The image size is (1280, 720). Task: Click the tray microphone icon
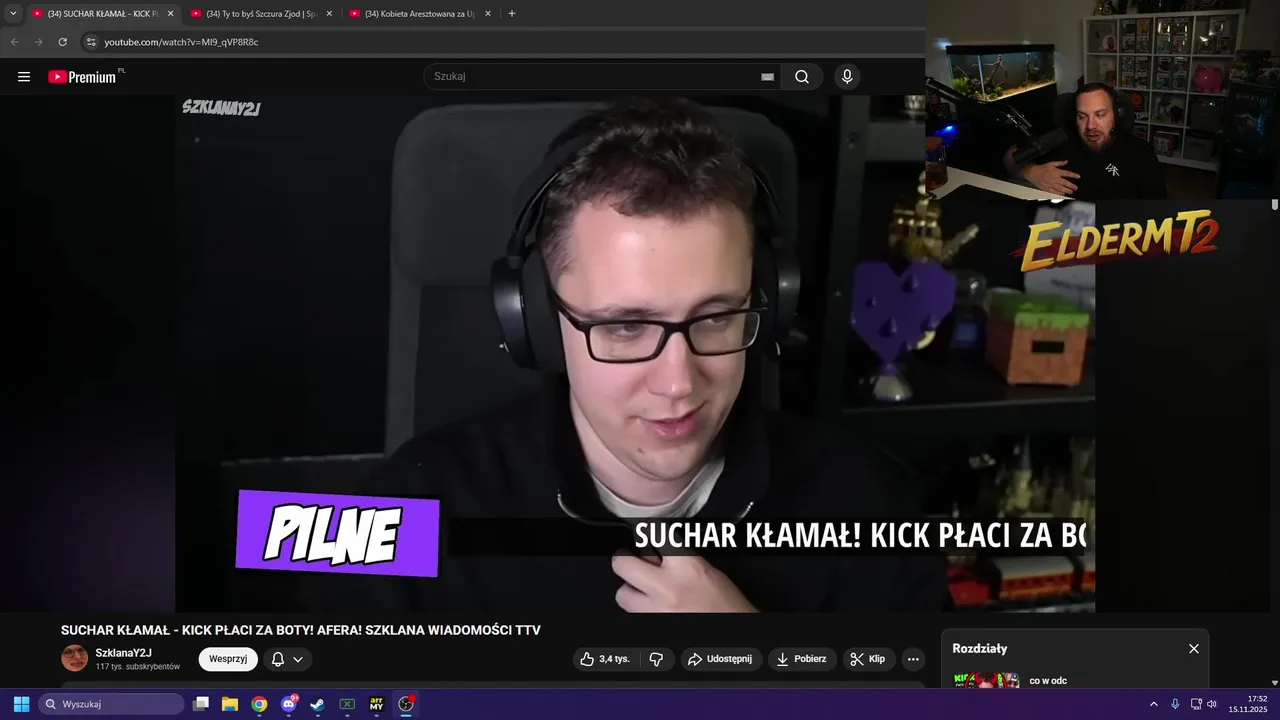[x=1175, y=704]
